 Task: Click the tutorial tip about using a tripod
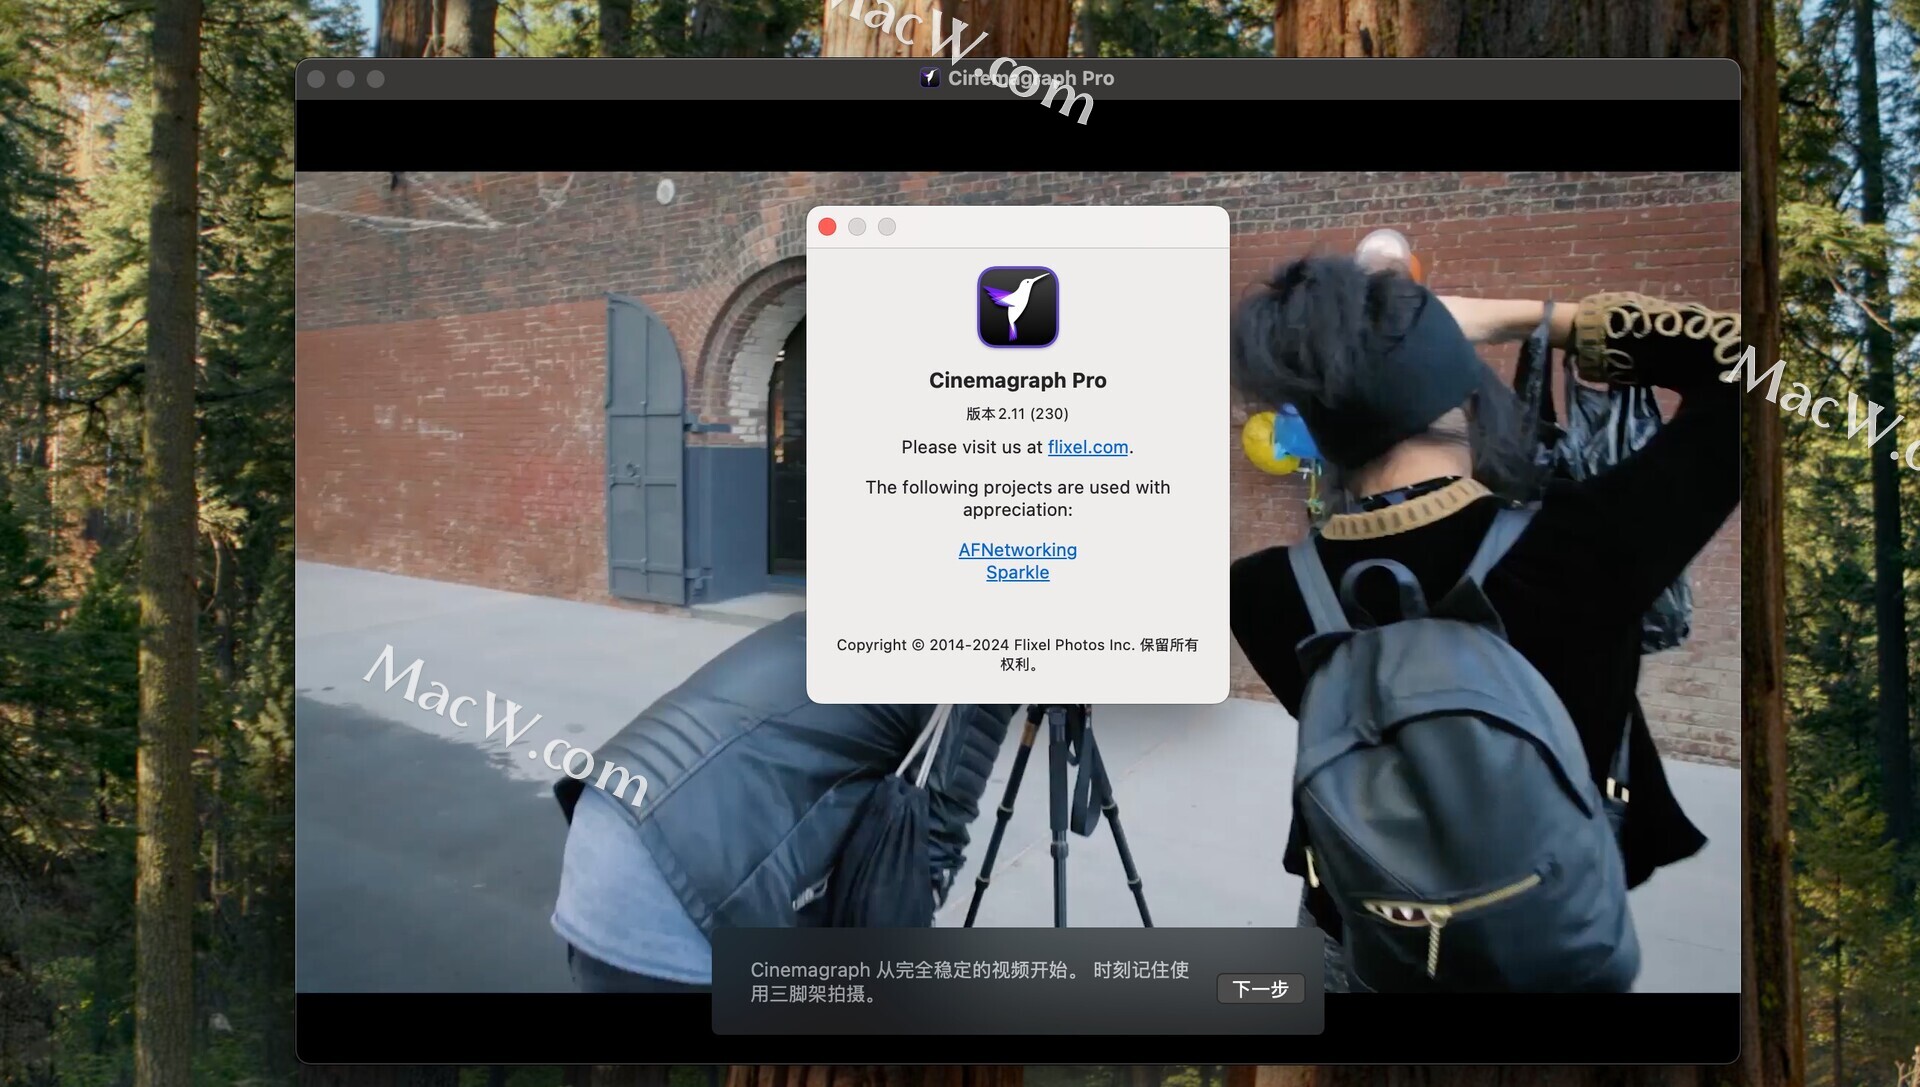(969, 982)
